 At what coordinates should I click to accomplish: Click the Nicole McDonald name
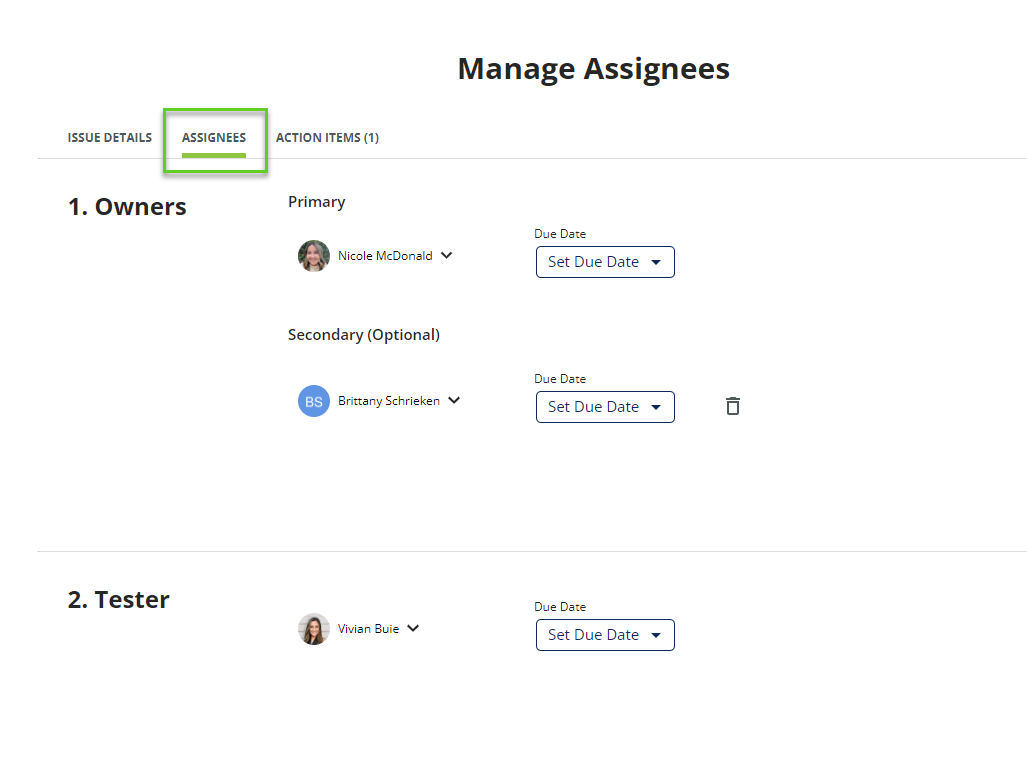pyautogui.click(x=385, y=256)
